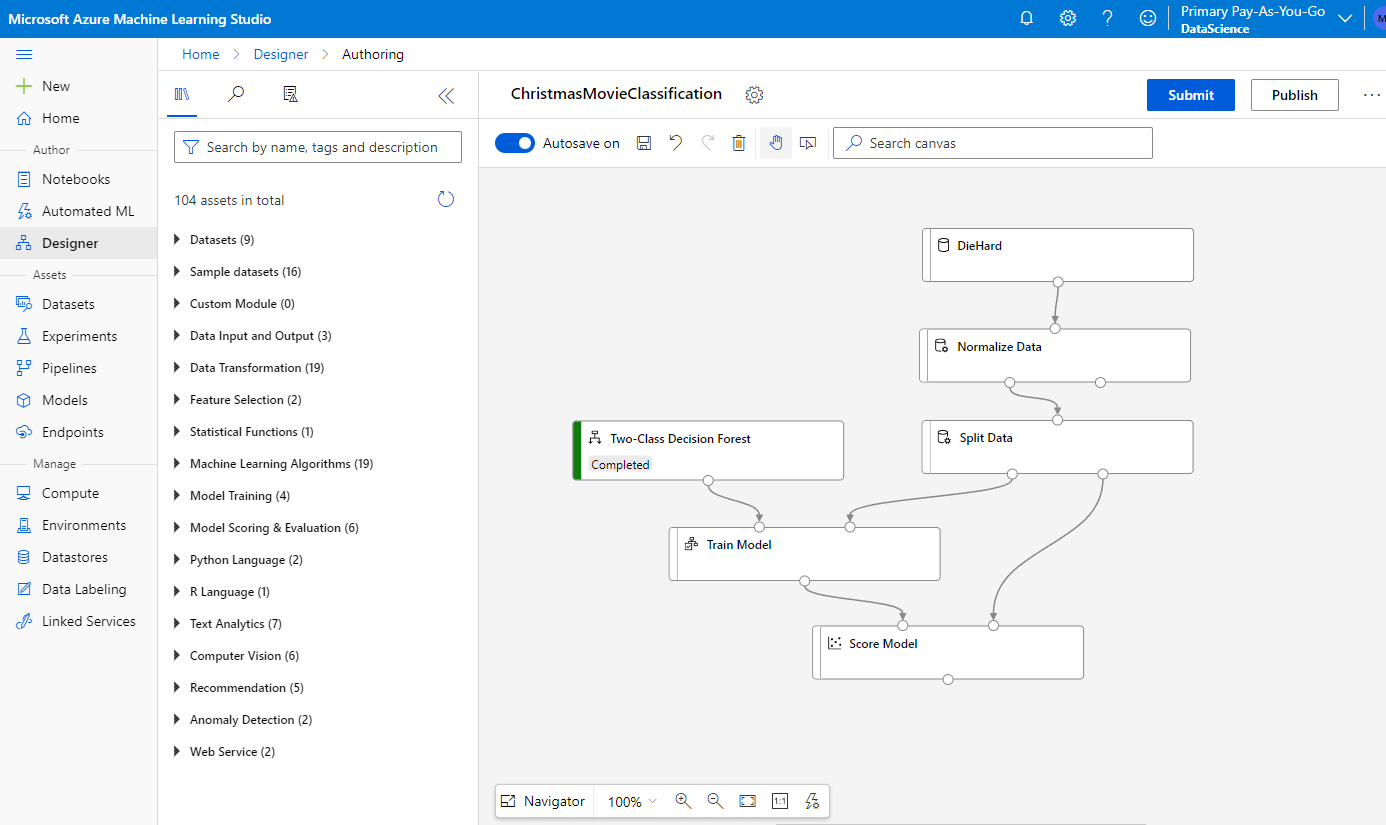Delete selected module with trash icon
Screen dimensions: 1386x825
click(x=739, y=143)
